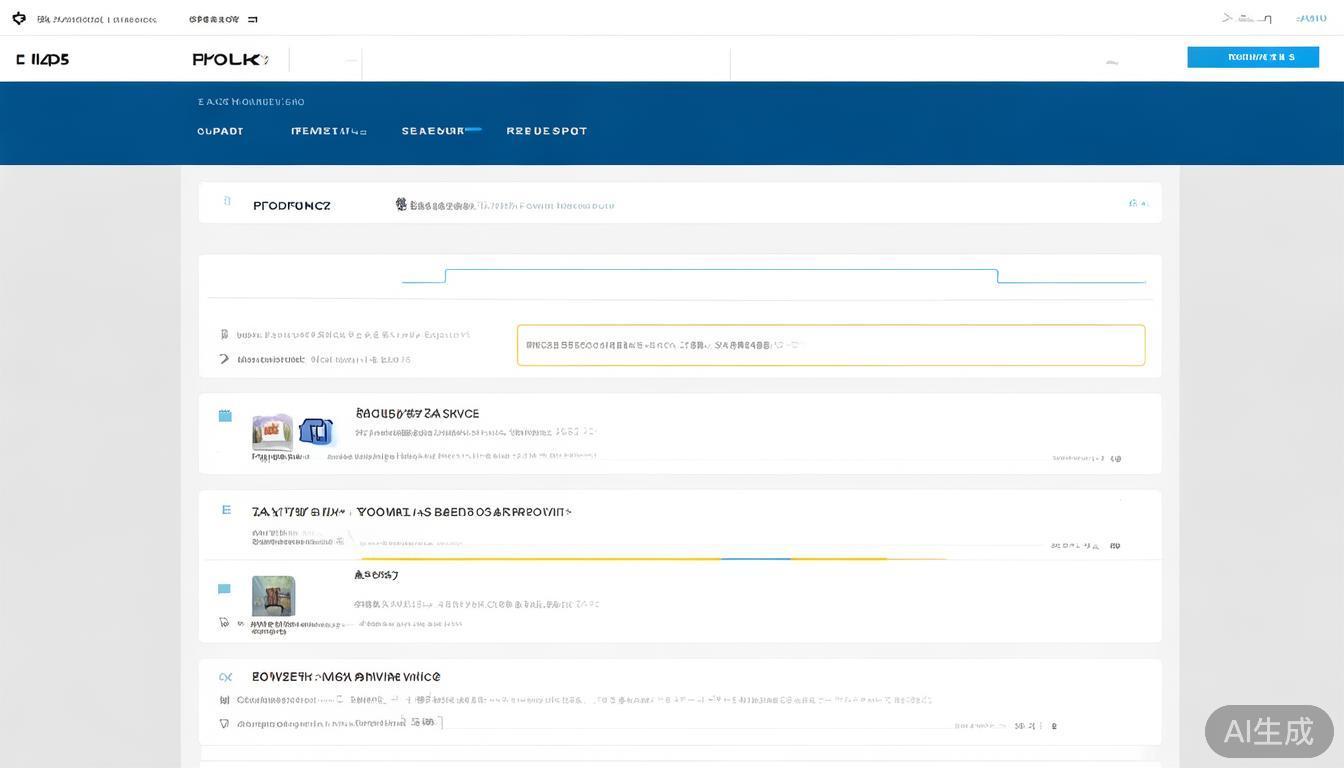Click the blue E icon beside second listing
Viewport: 1344px width, 768px height.
pyautogui.click(x=226, y=510)
